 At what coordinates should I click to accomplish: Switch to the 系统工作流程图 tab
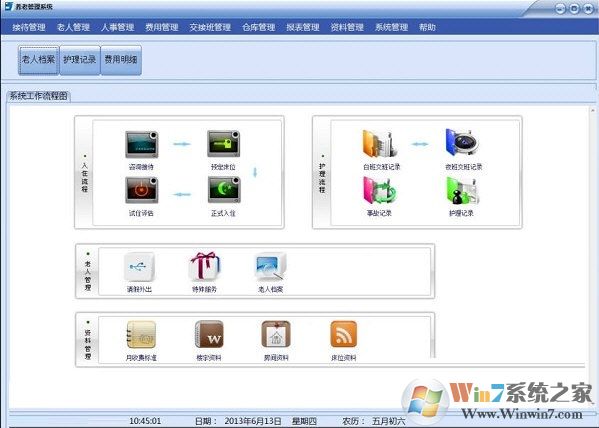pyautogui.click(x=38, y=96)
